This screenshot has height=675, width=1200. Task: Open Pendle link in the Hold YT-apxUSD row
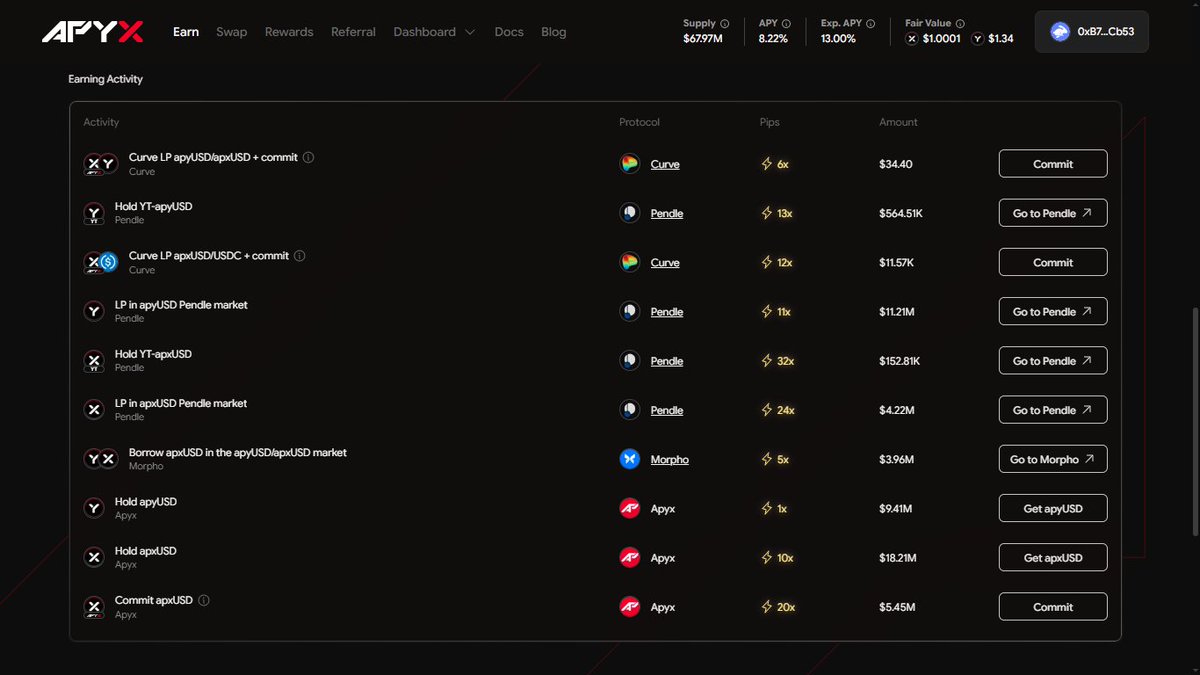pos(667,361)
